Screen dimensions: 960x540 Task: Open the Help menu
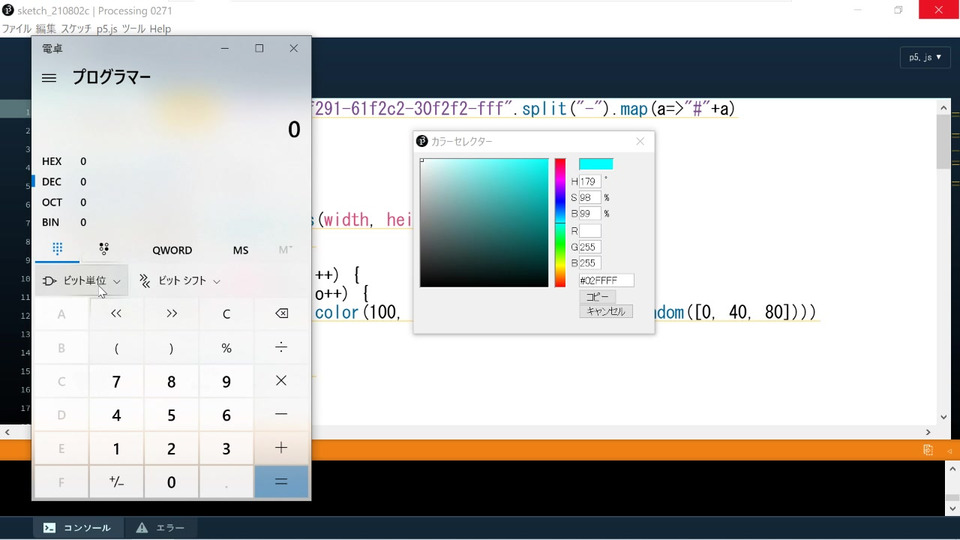(x=160, y=29)
